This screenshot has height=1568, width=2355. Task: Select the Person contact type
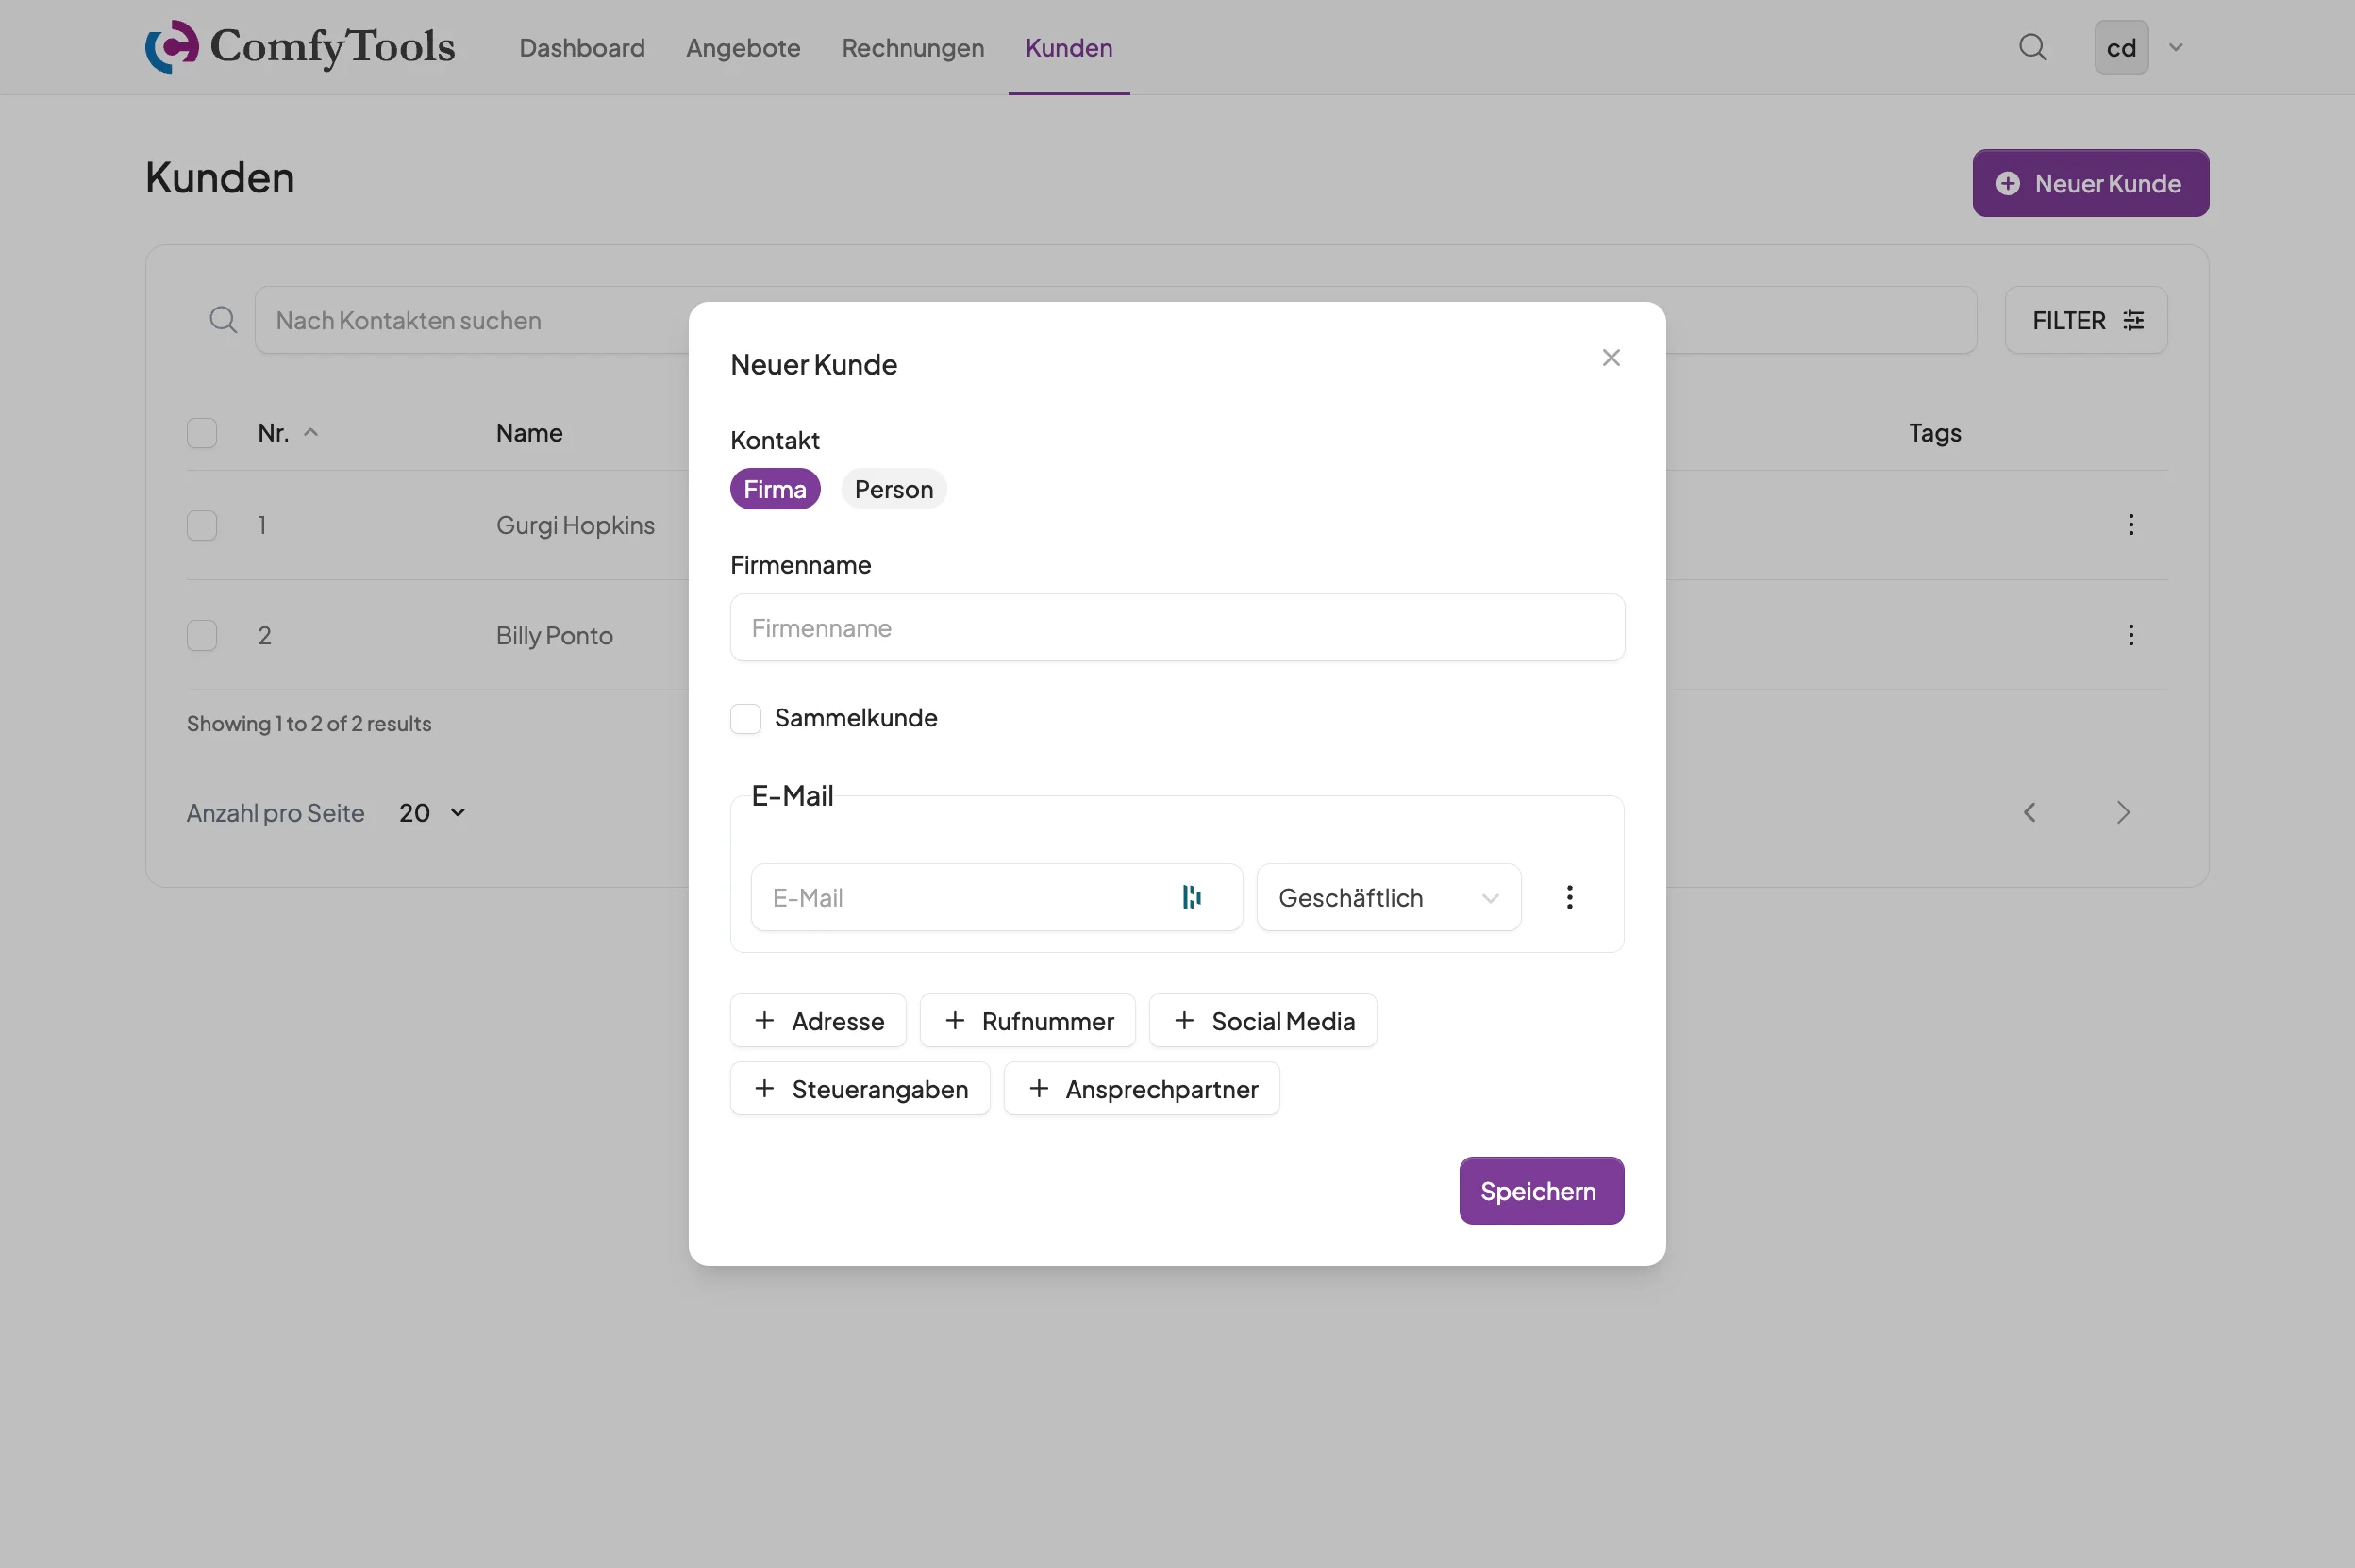(893, 489)
